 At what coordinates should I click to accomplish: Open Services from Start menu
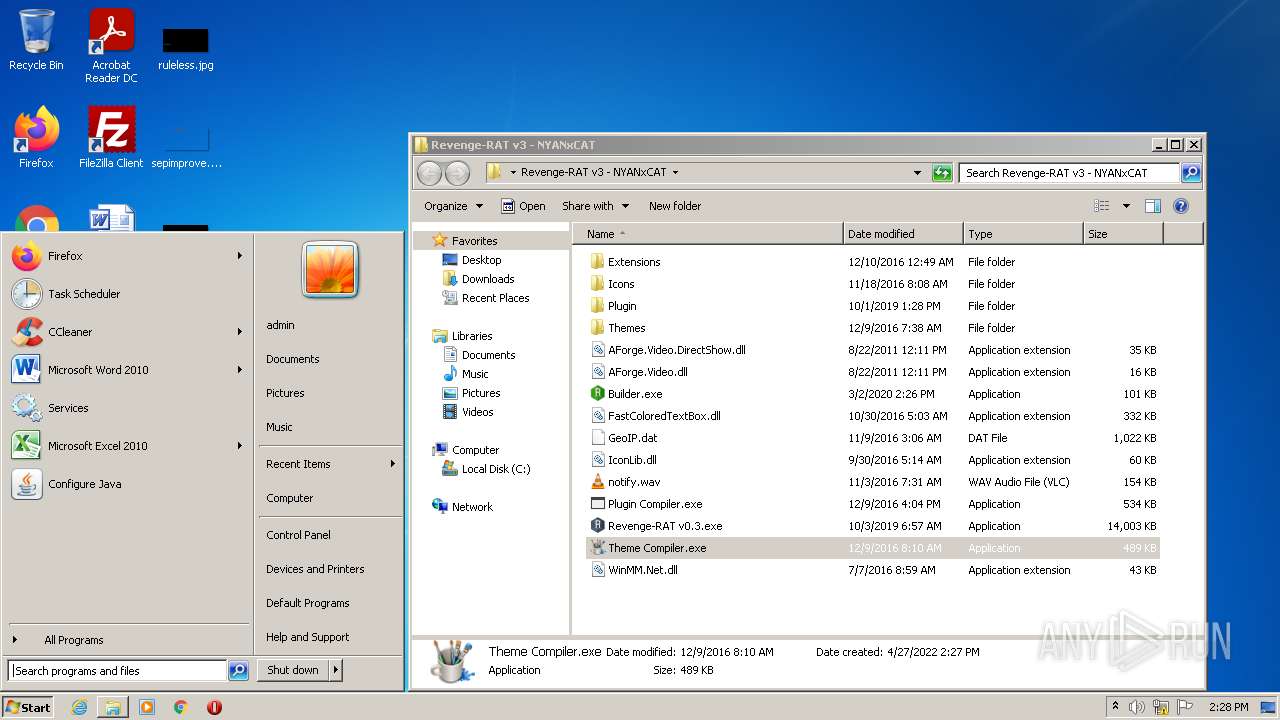point(128,408)
